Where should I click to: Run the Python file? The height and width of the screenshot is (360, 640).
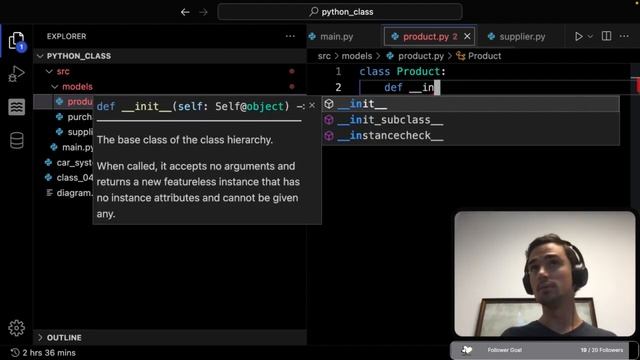pos(578,36)
